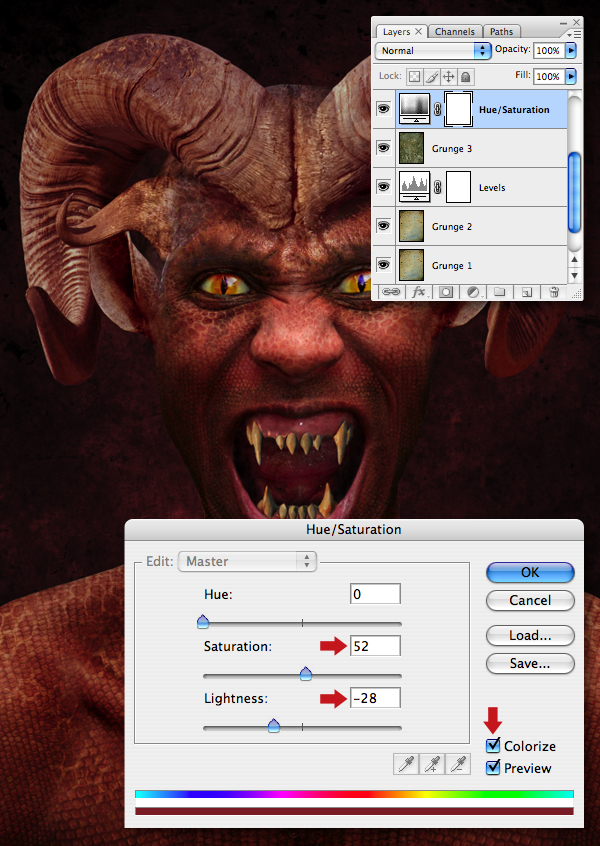600x846 pixels.
Task: Create a new group folder icon
Action: pos(500,292)
